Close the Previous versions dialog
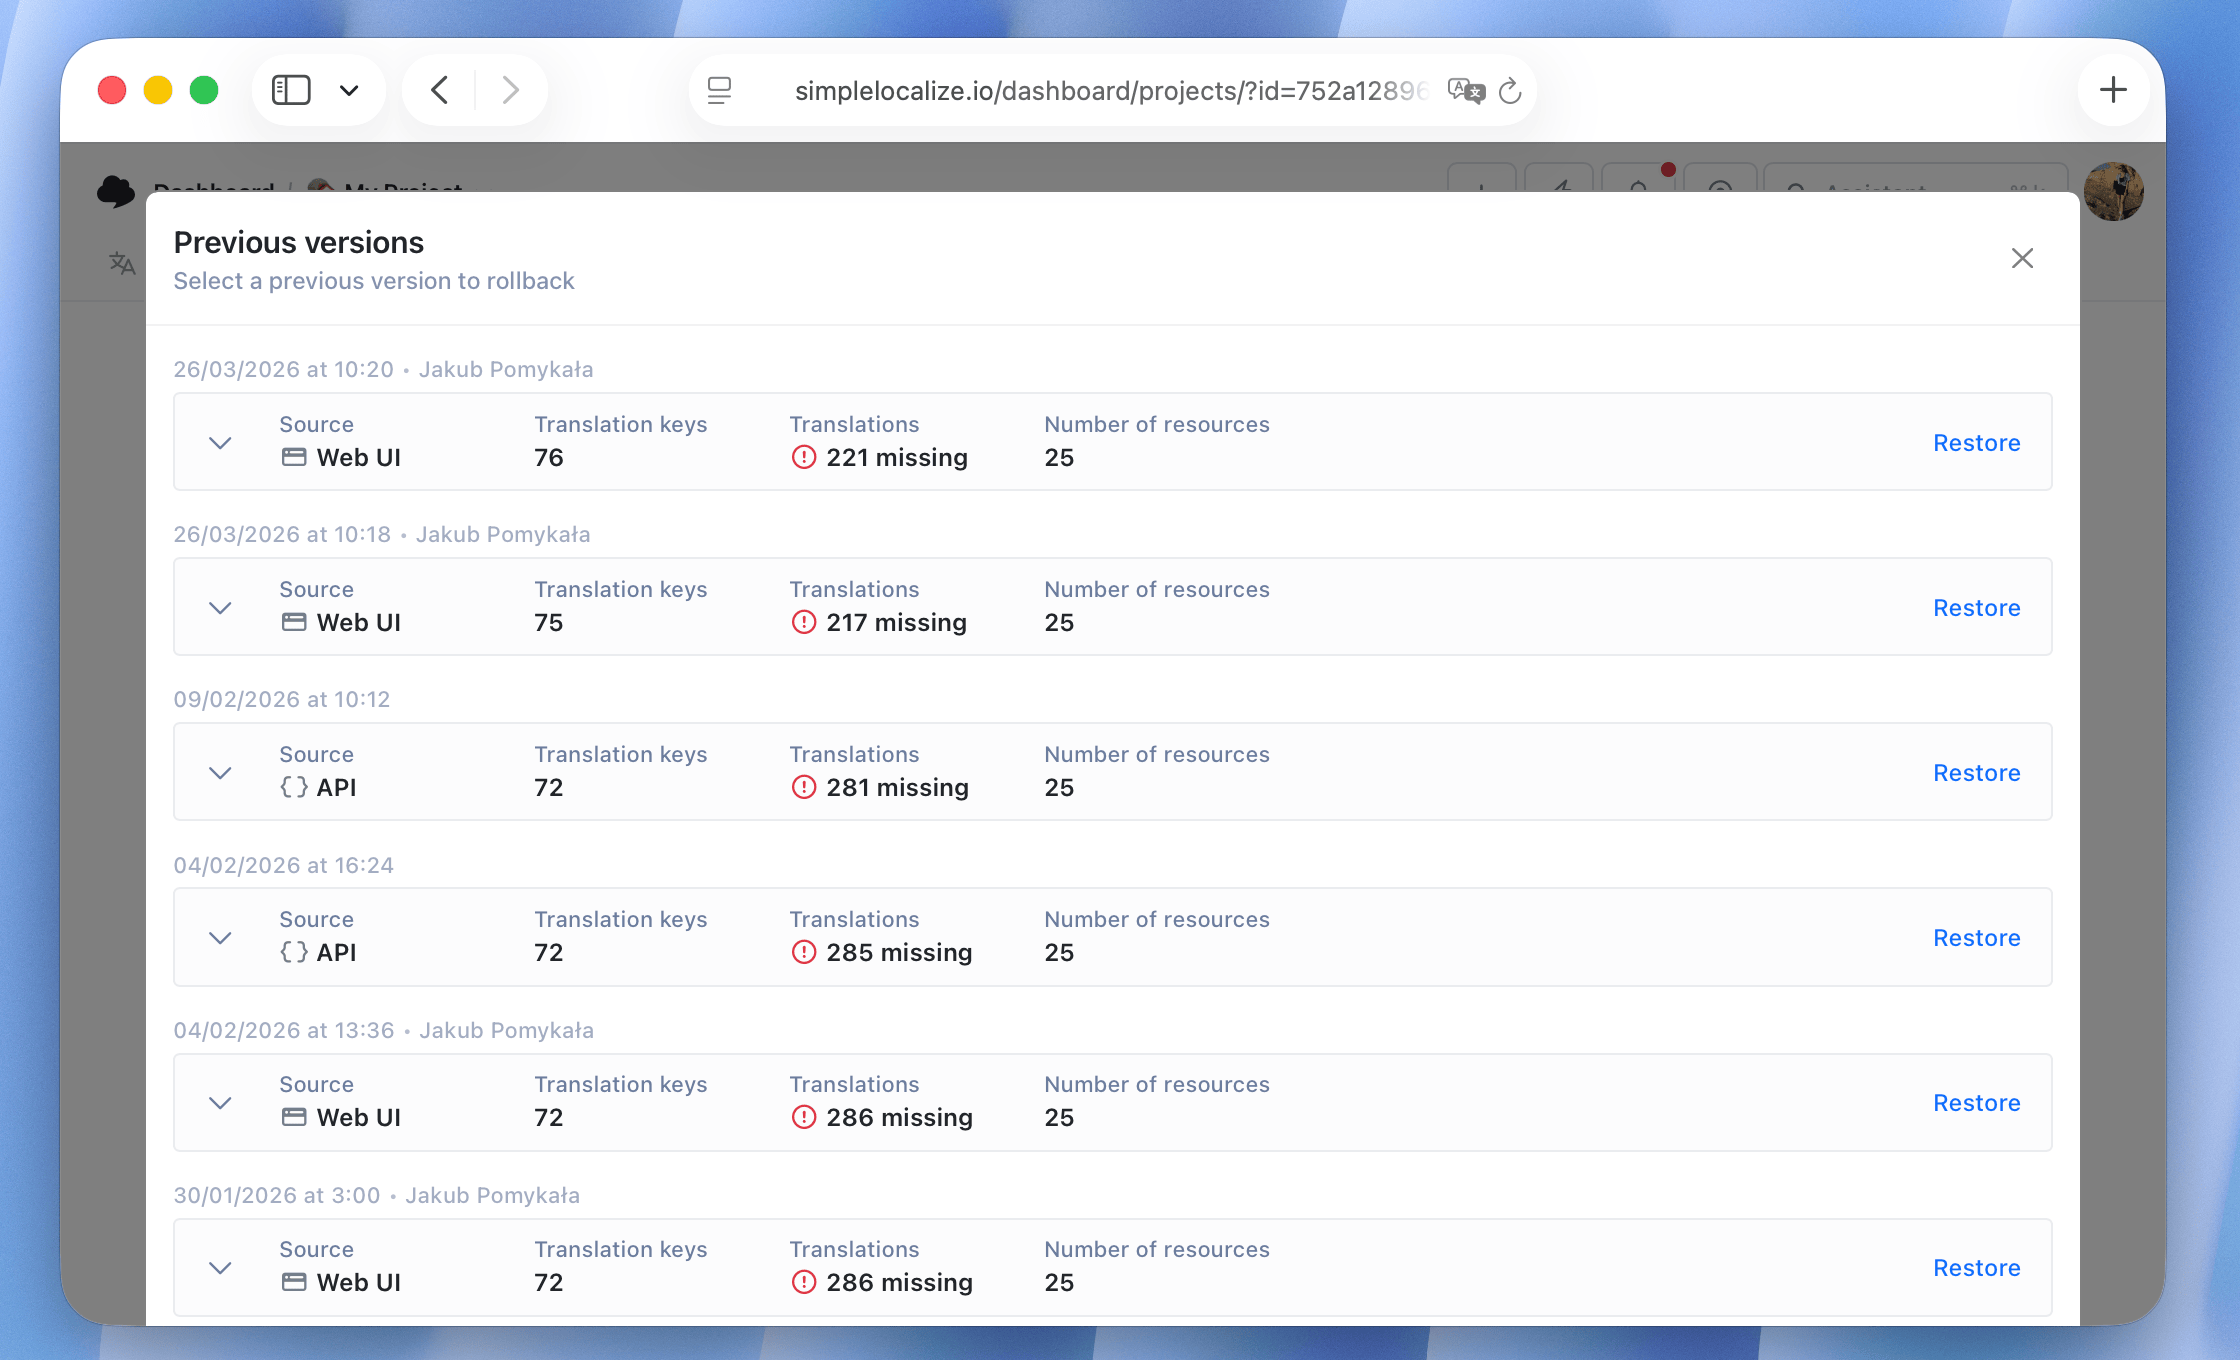Image resolution: width=2240 pixels, height=1360 pixels. 2023,258
